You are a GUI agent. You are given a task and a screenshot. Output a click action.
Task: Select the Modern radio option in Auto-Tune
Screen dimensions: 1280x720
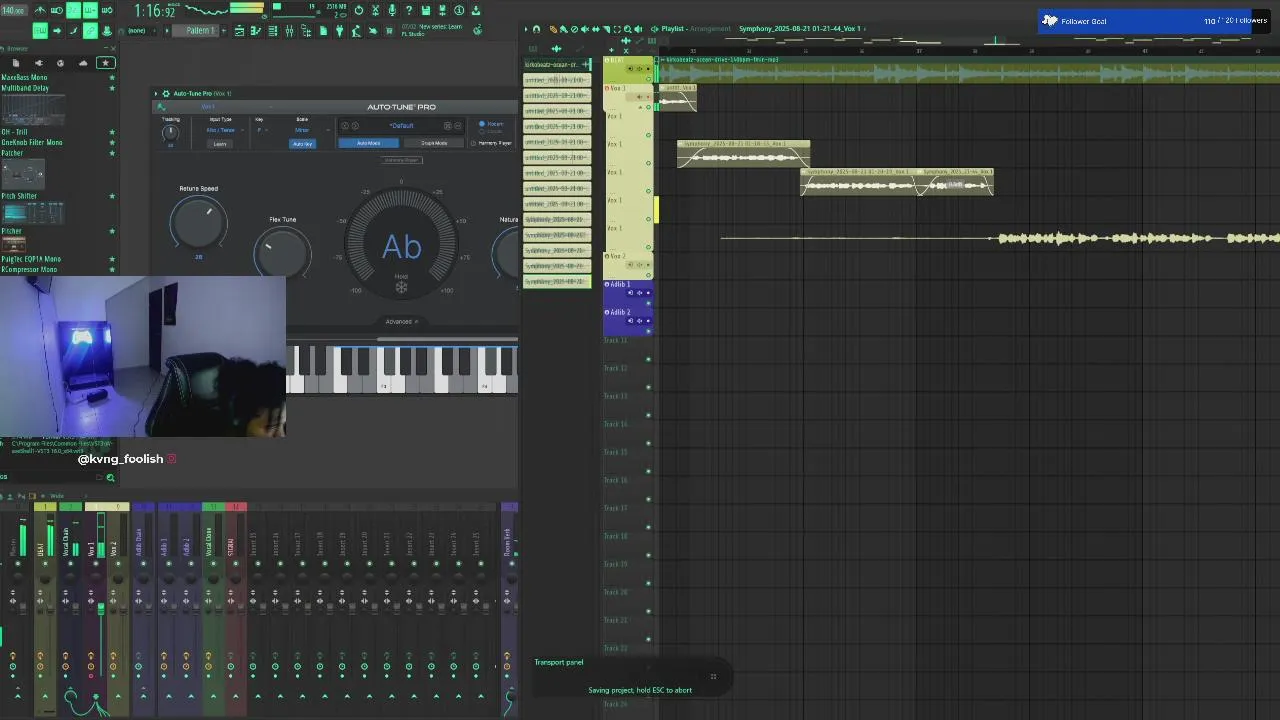(482, 123)
